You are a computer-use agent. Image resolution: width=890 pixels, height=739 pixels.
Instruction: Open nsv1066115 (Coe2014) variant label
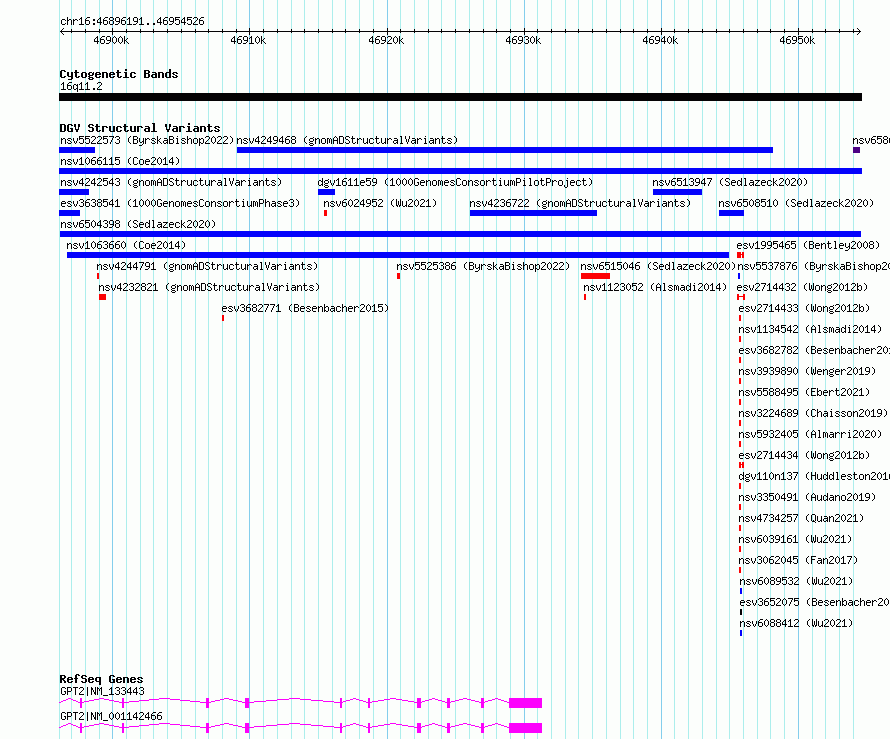point(120,161)
